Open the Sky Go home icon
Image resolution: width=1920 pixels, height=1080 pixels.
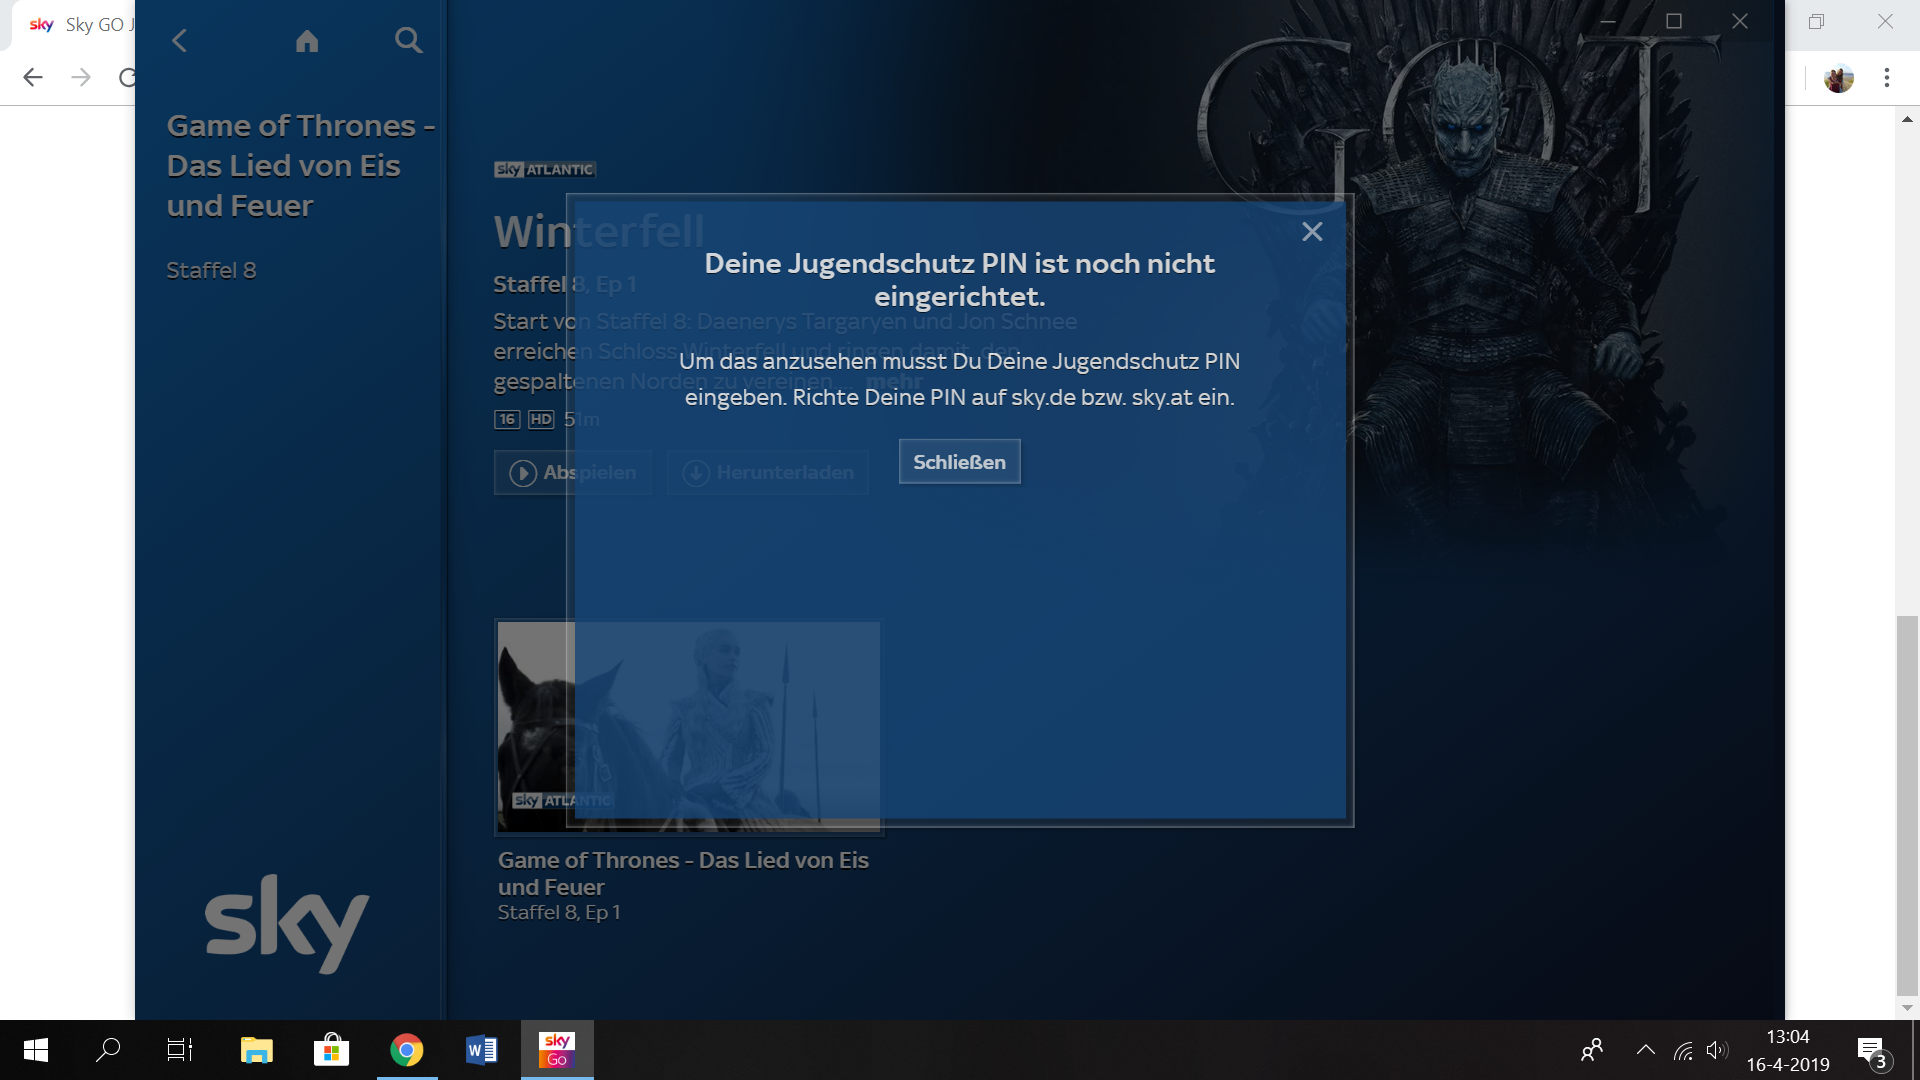coord(307,41)
